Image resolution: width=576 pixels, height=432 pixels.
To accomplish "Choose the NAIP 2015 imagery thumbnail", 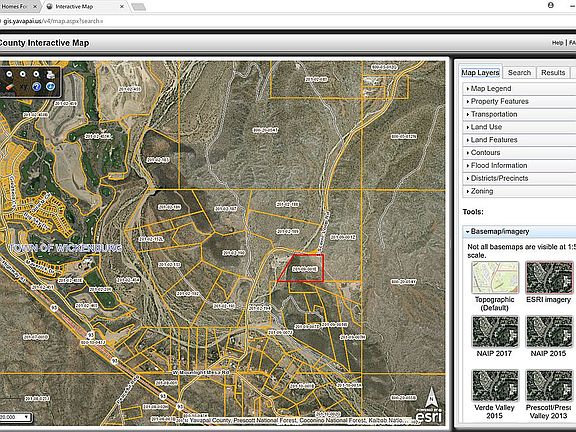I will [x=549, y=331].
